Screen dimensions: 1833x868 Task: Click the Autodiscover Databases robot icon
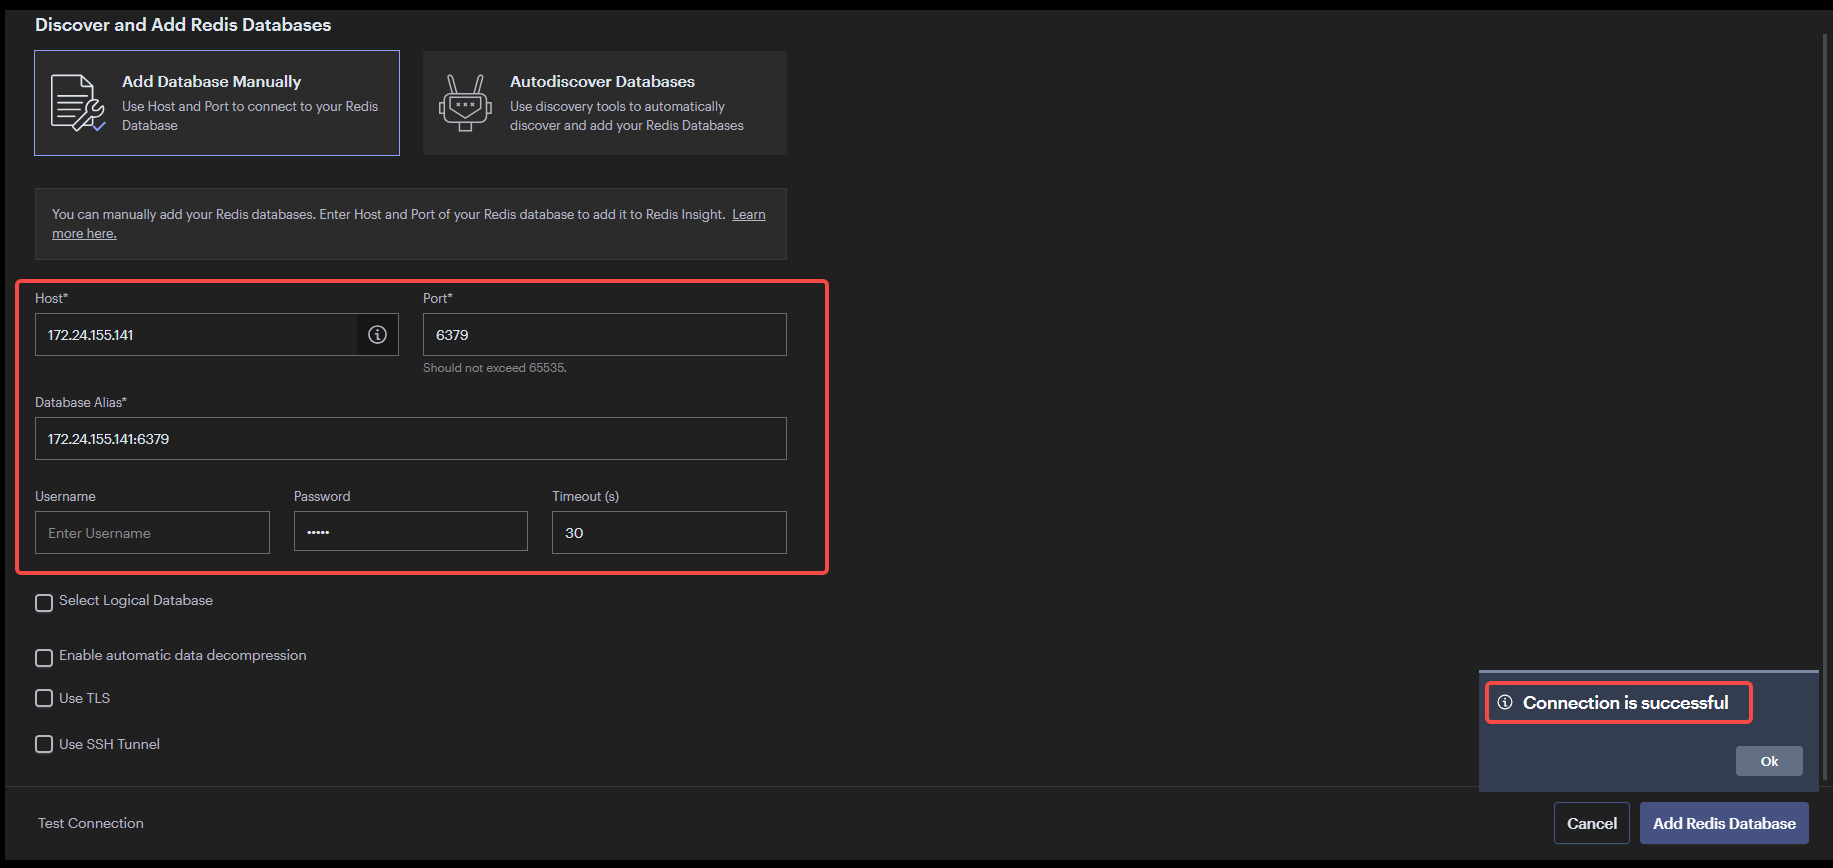coord(465,103)
